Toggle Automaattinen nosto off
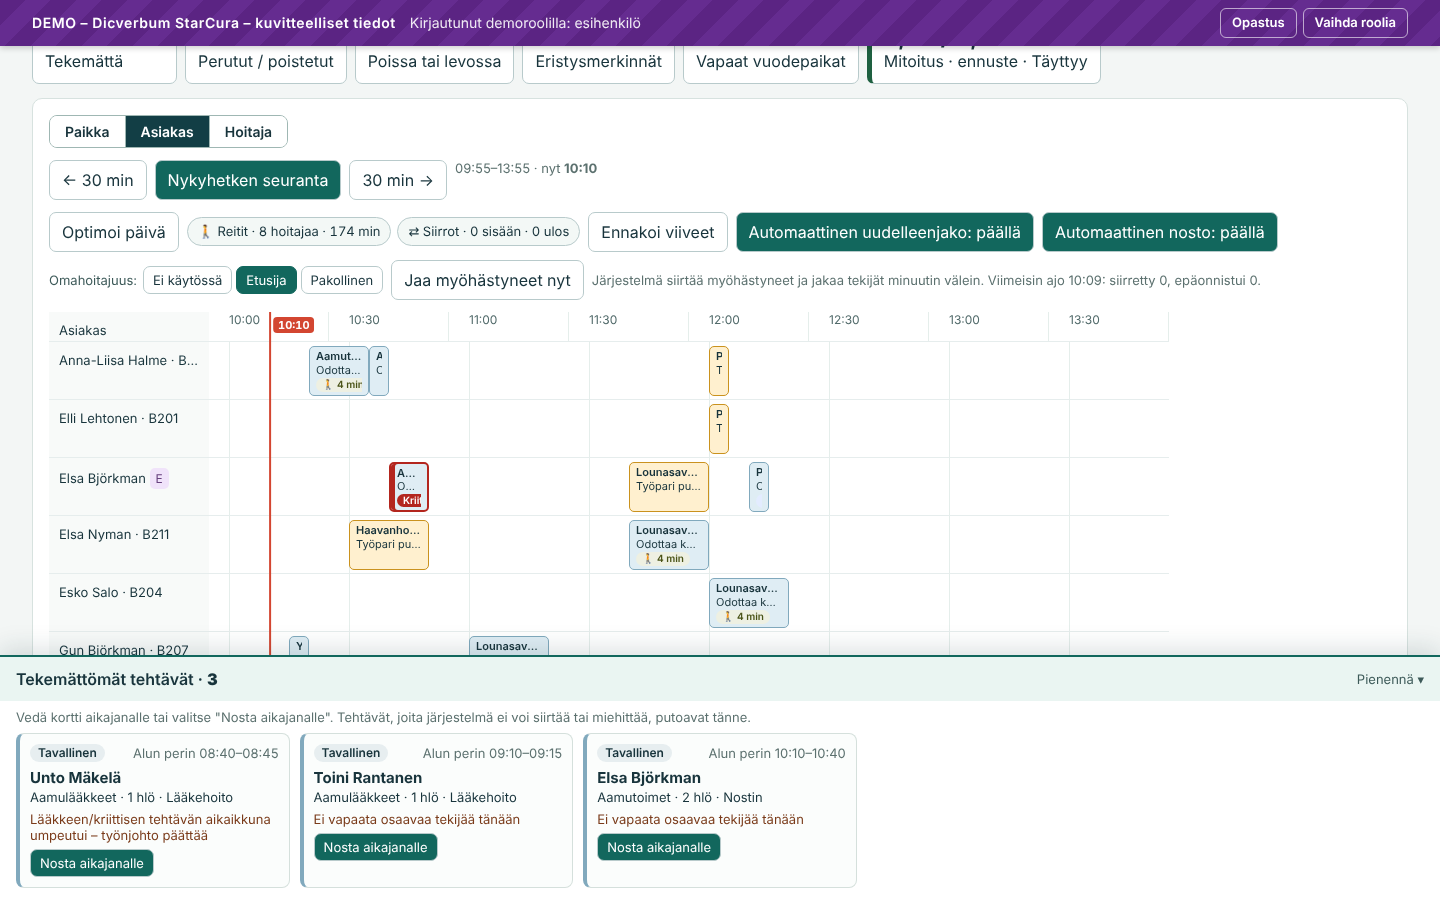The width and height of the screenshot is (1440, 900). pyautogui.click(x=1160, y=232)
